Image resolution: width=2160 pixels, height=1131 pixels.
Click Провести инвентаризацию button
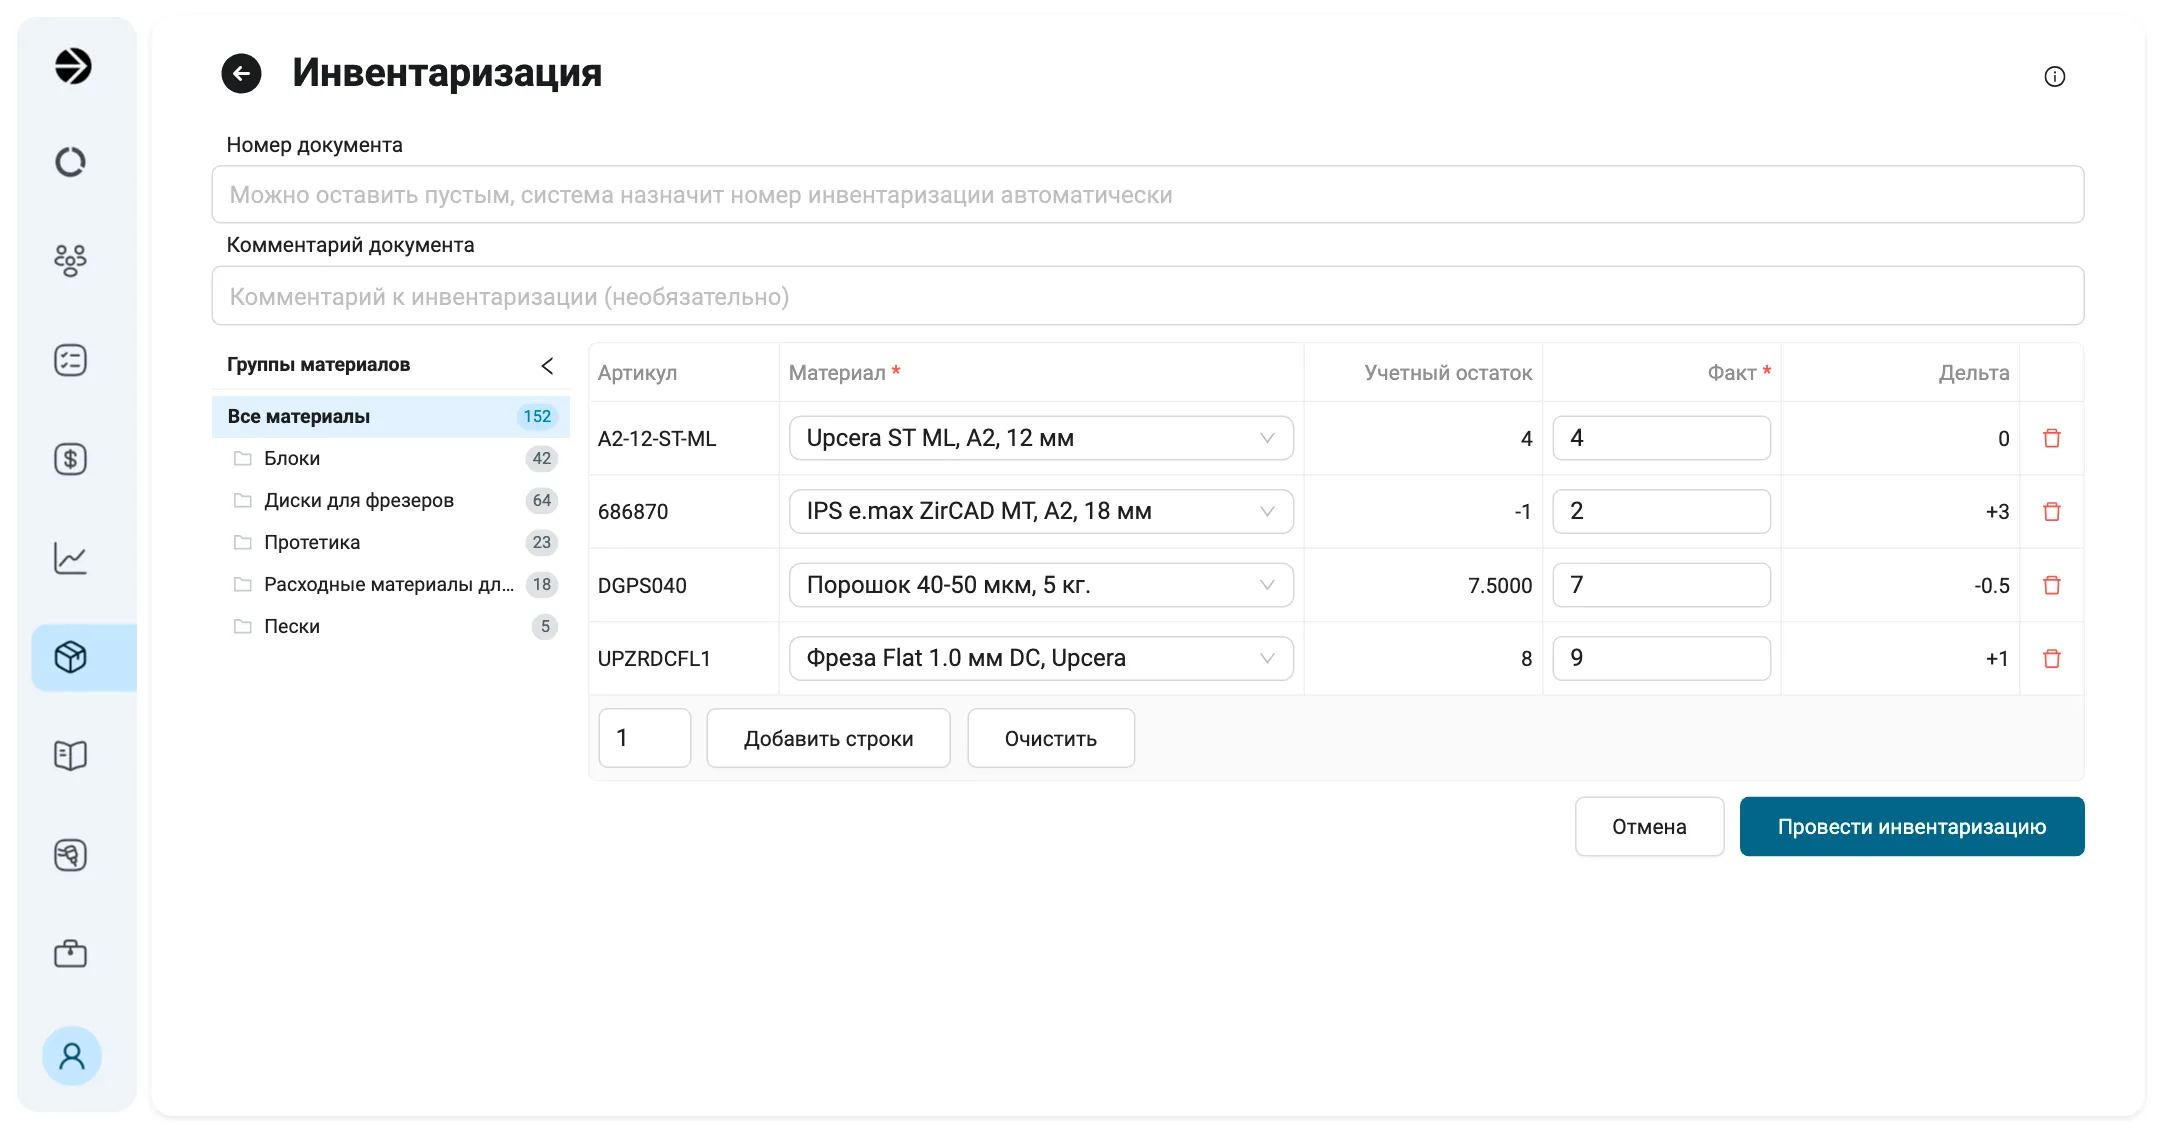coord(1912,826)
